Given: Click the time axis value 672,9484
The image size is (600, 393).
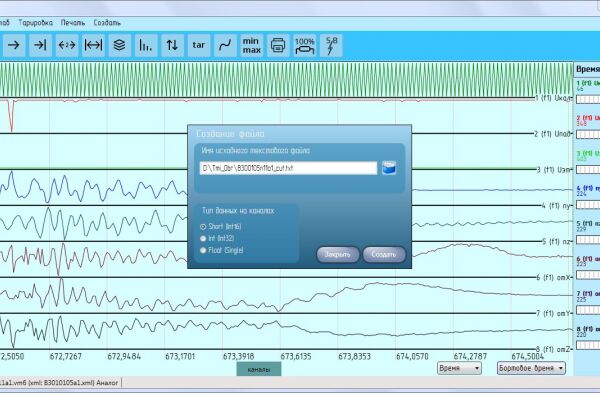Looking at the screenshot, I should tap(124, 357).
